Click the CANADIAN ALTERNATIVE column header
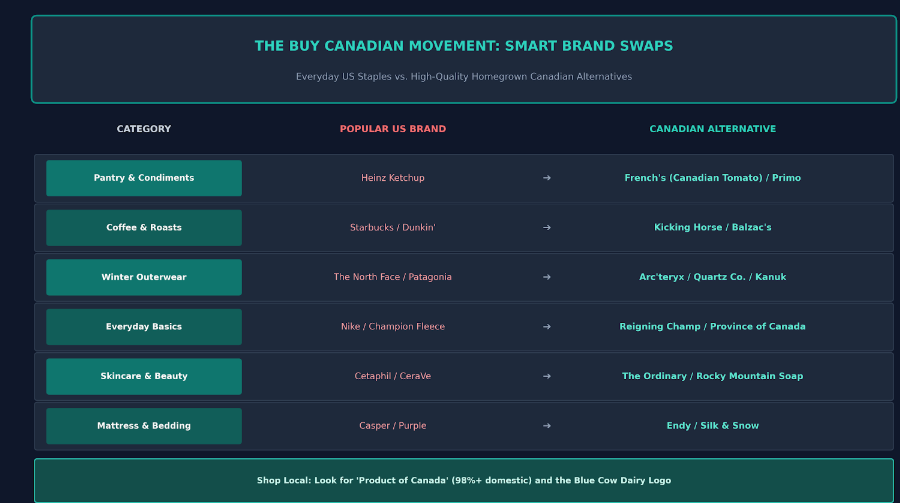Image resolution: width=900 pixels, height=503 pixels. point(712,129)
